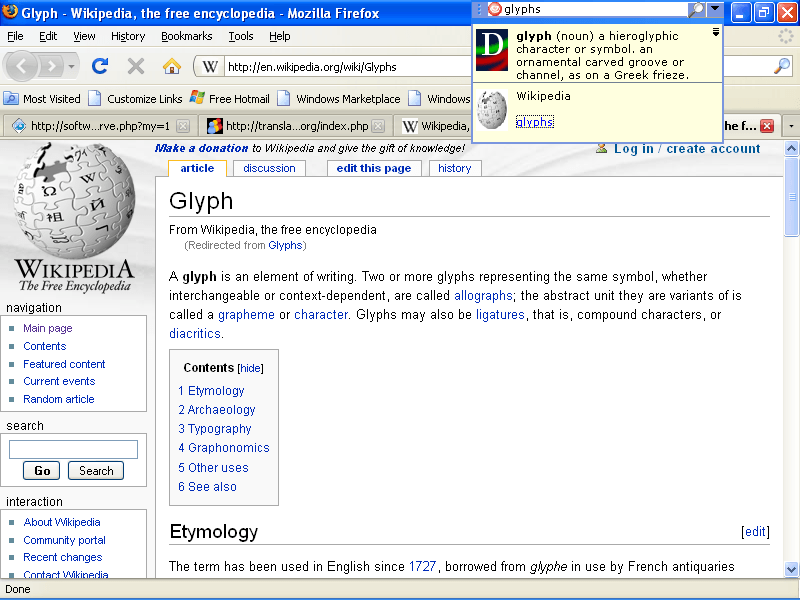Open the History menu
The image size is (800, 600).
[x=127, y=36]
